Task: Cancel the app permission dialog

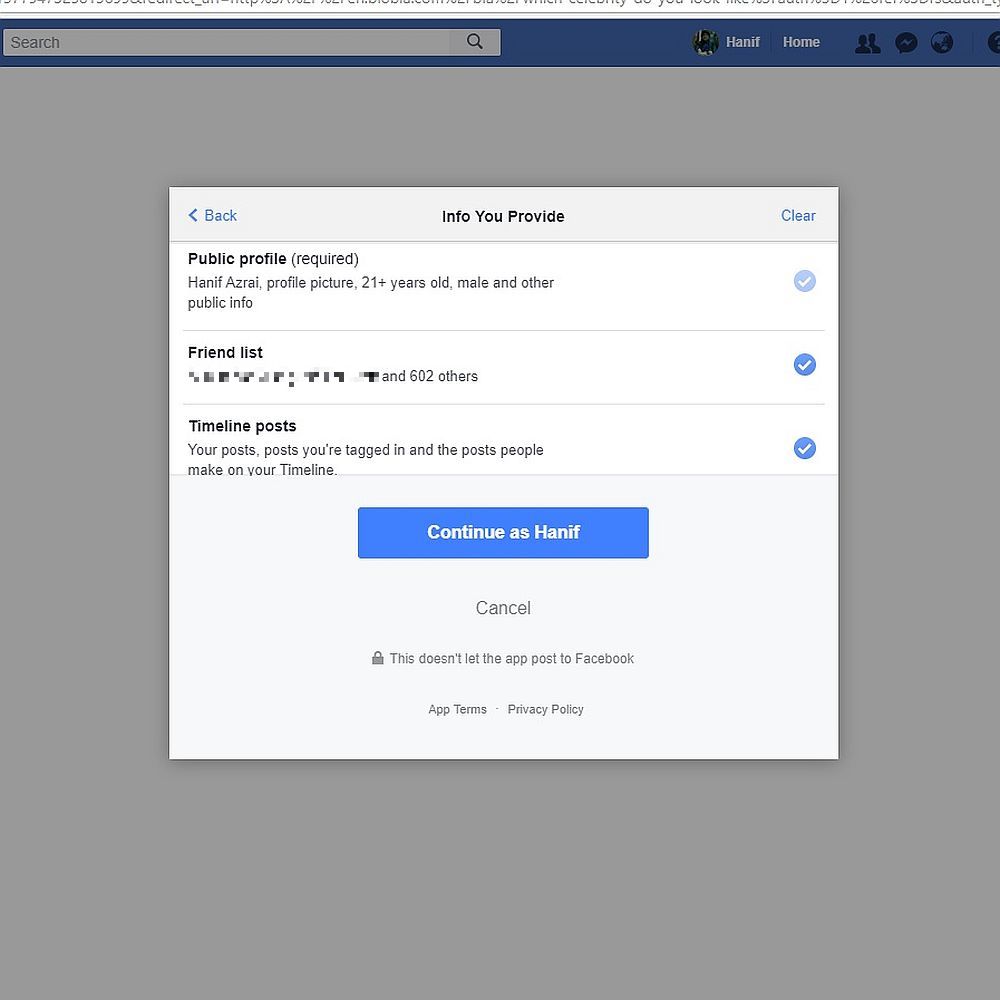Action: click(x=503, y=608)
